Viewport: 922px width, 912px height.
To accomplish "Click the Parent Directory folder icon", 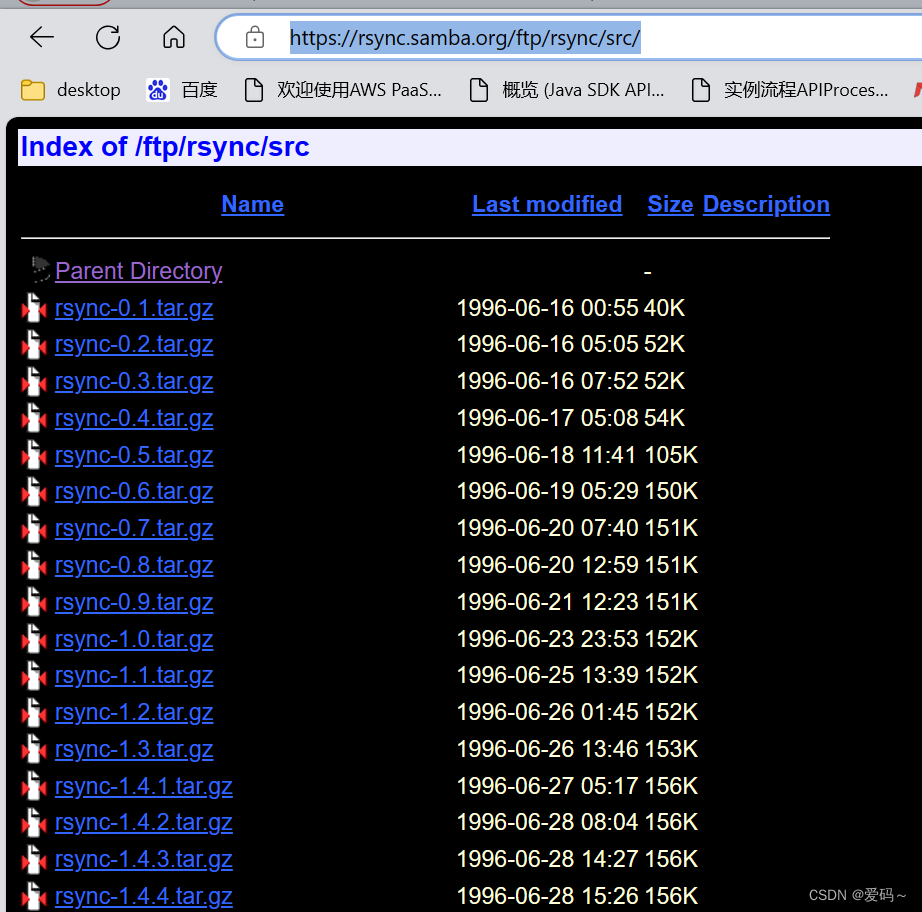I will [x=38, y=269].
